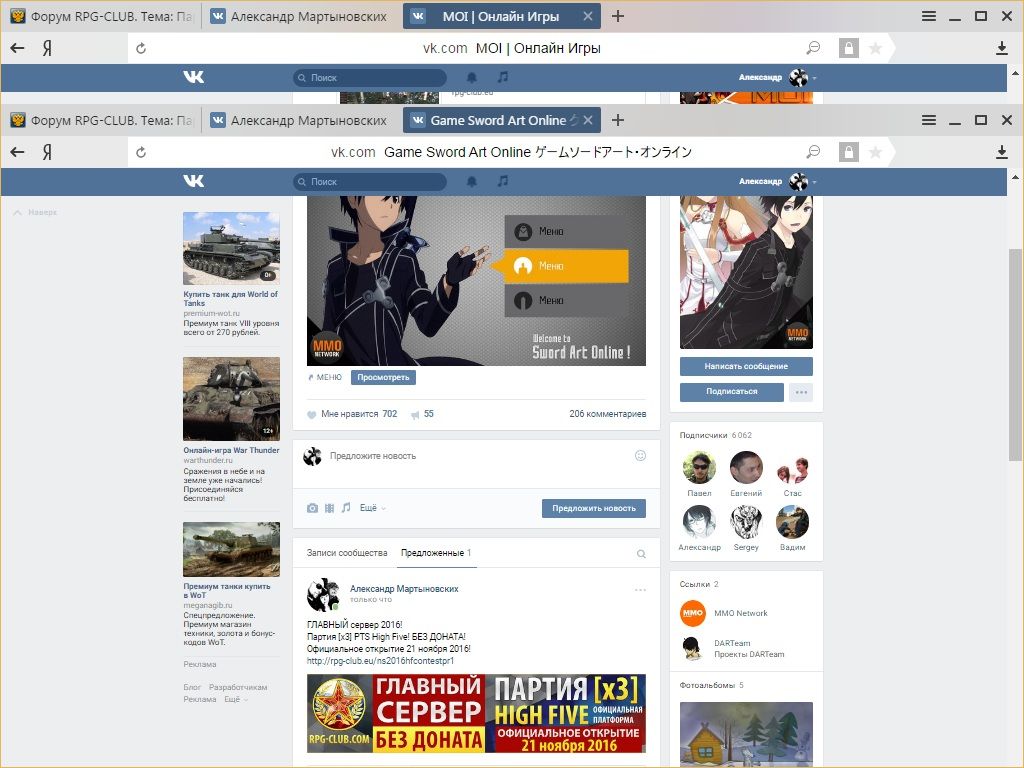The image size is (1024, 768).
Task: Open notifications bell in rear VK header
Action: (472, 78)
